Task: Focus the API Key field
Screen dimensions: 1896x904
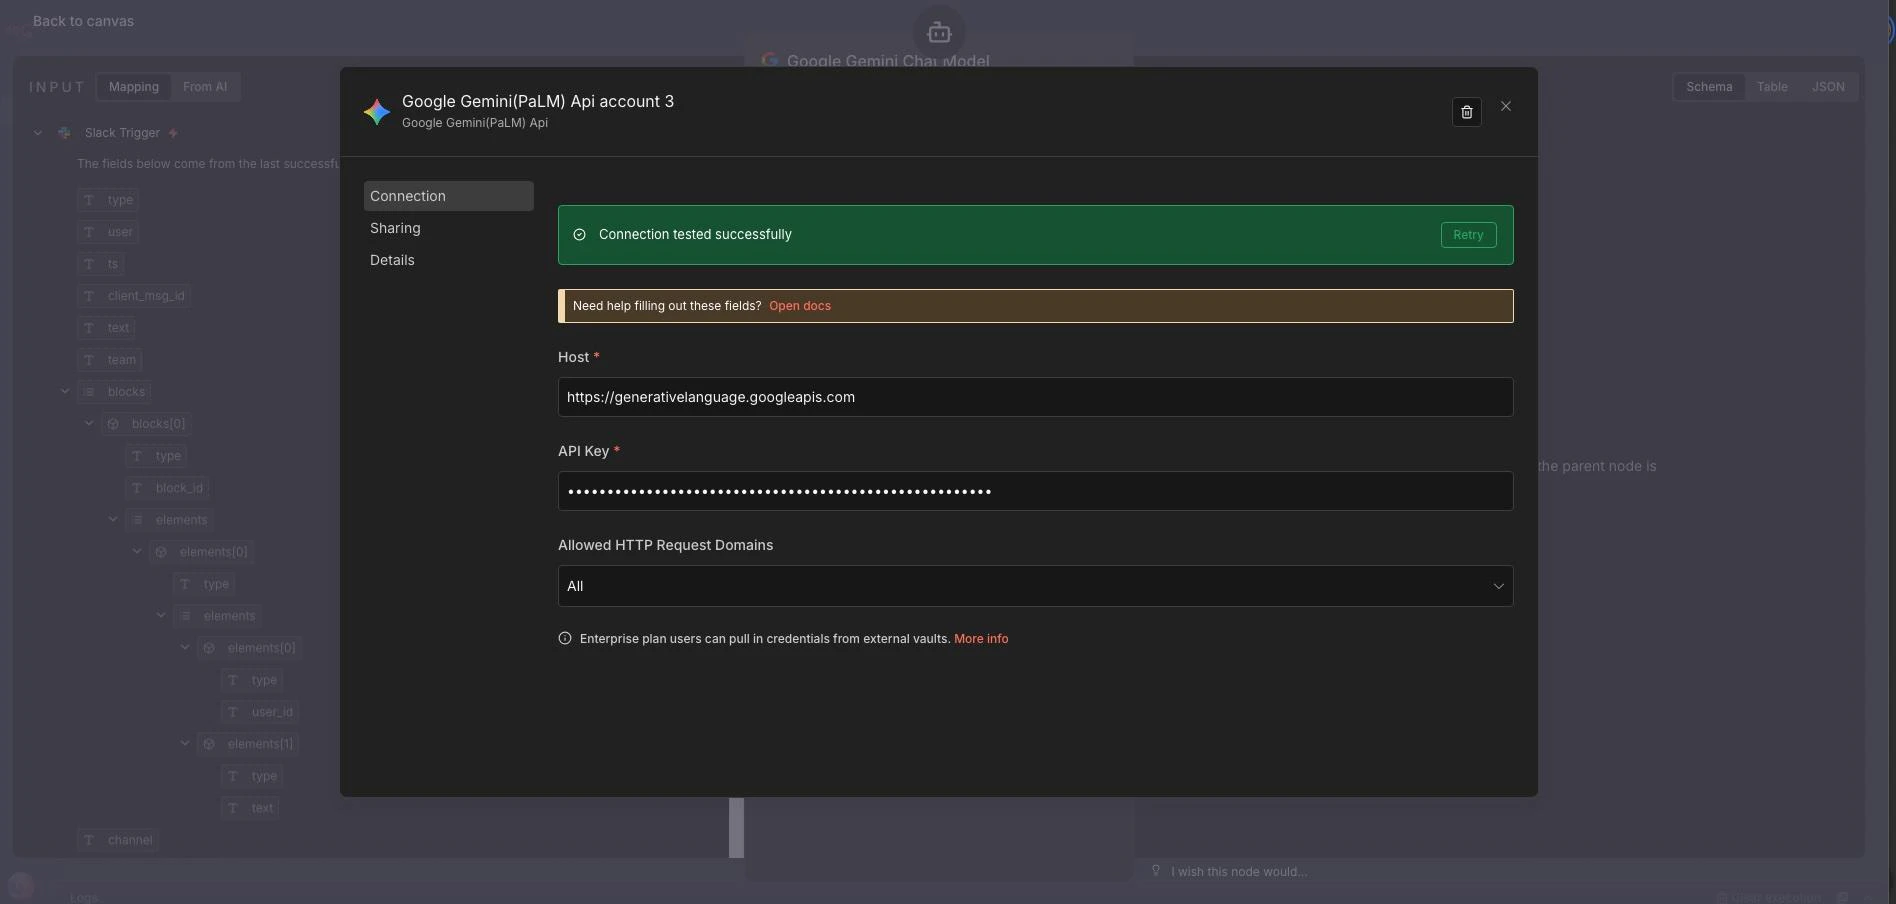Action: [x=1035, y=491]
